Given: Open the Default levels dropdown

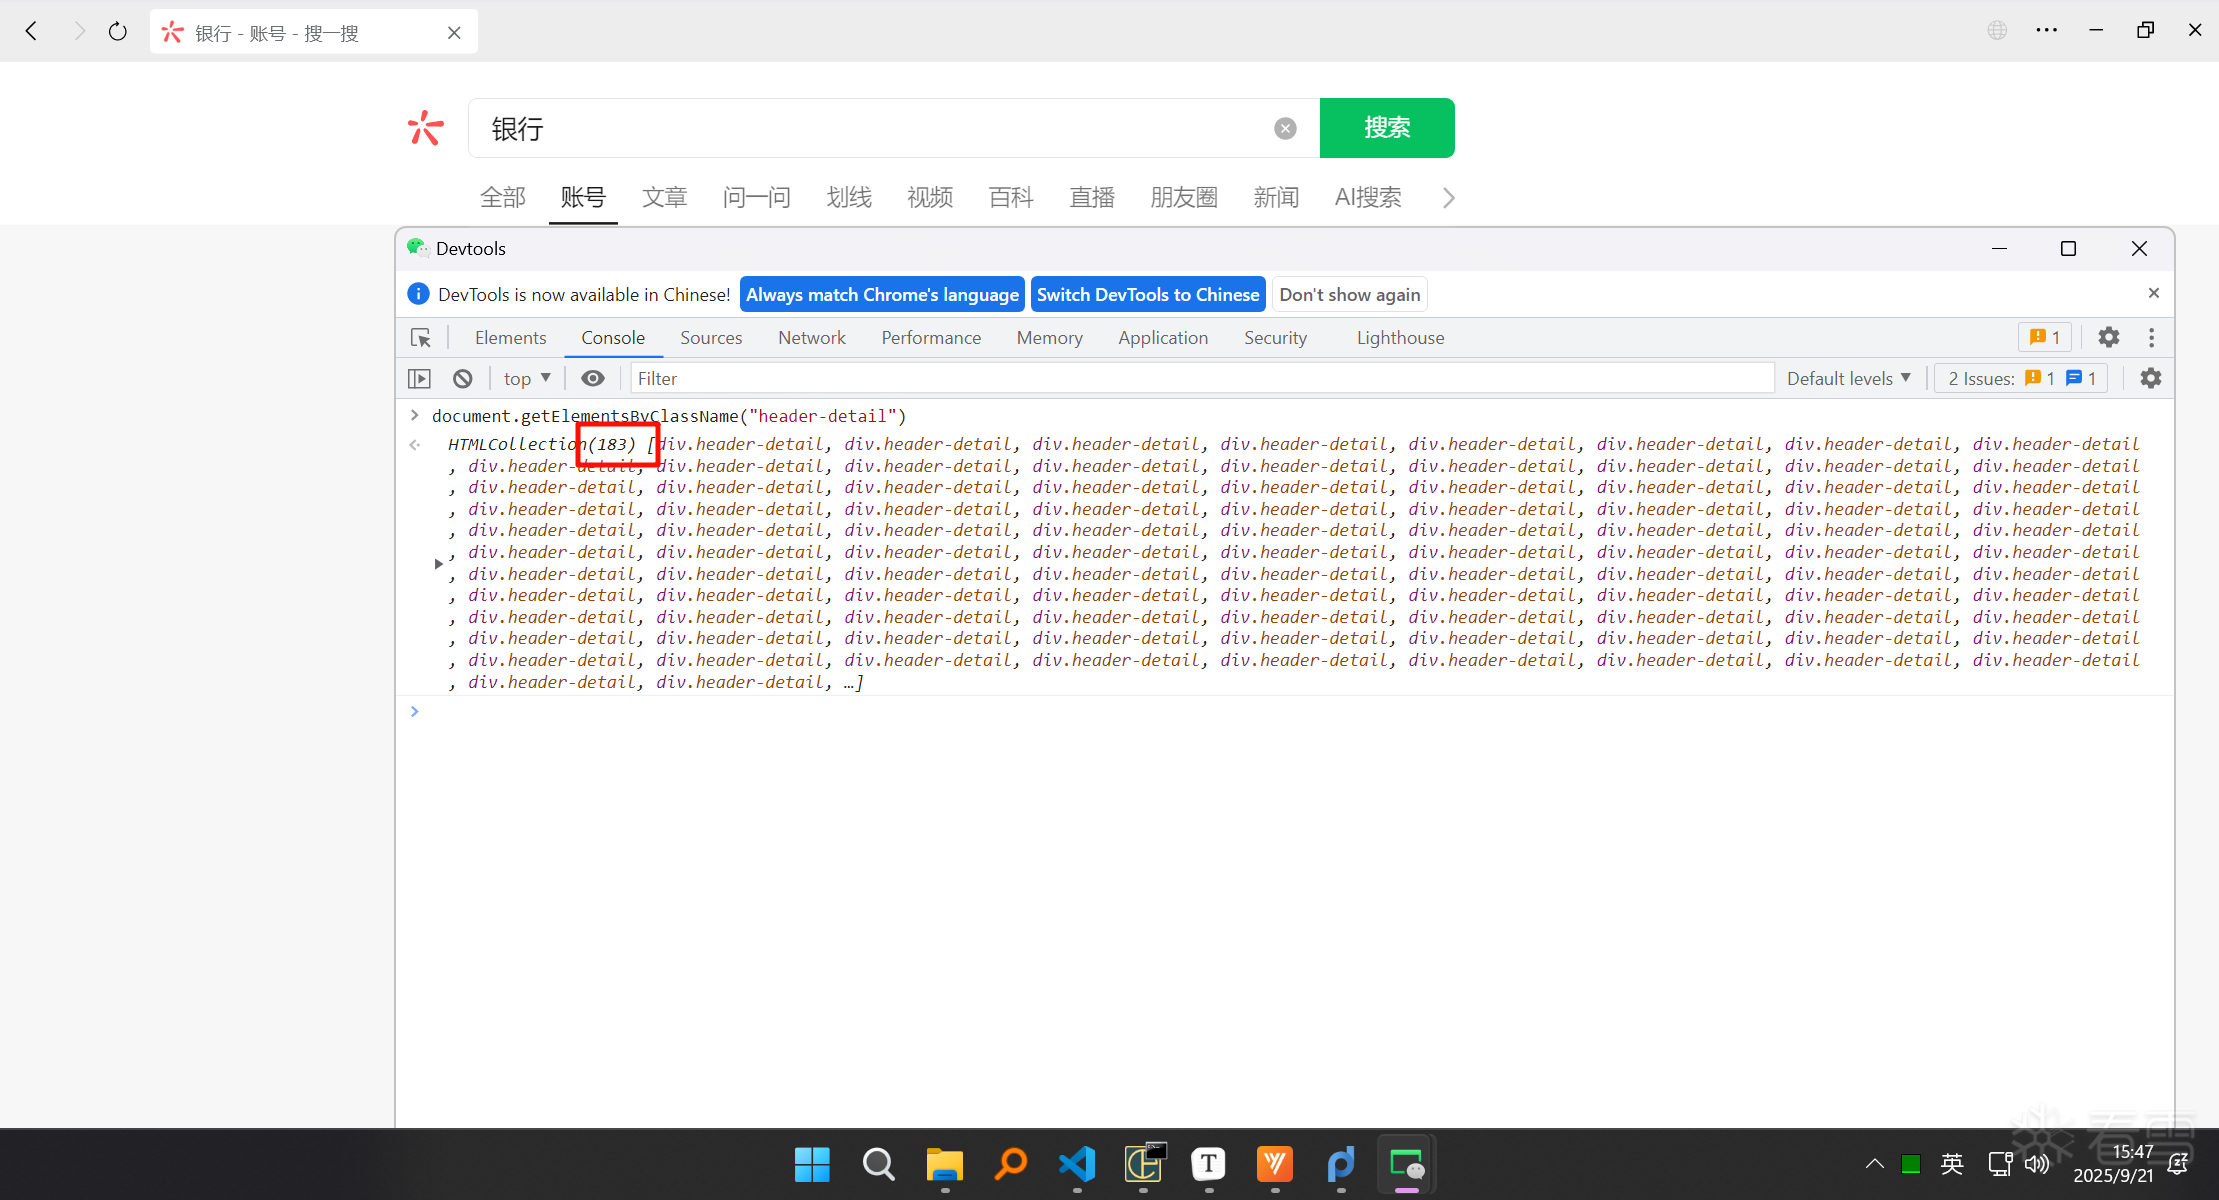Looking at the screenshot, I should click(1848, 378).
